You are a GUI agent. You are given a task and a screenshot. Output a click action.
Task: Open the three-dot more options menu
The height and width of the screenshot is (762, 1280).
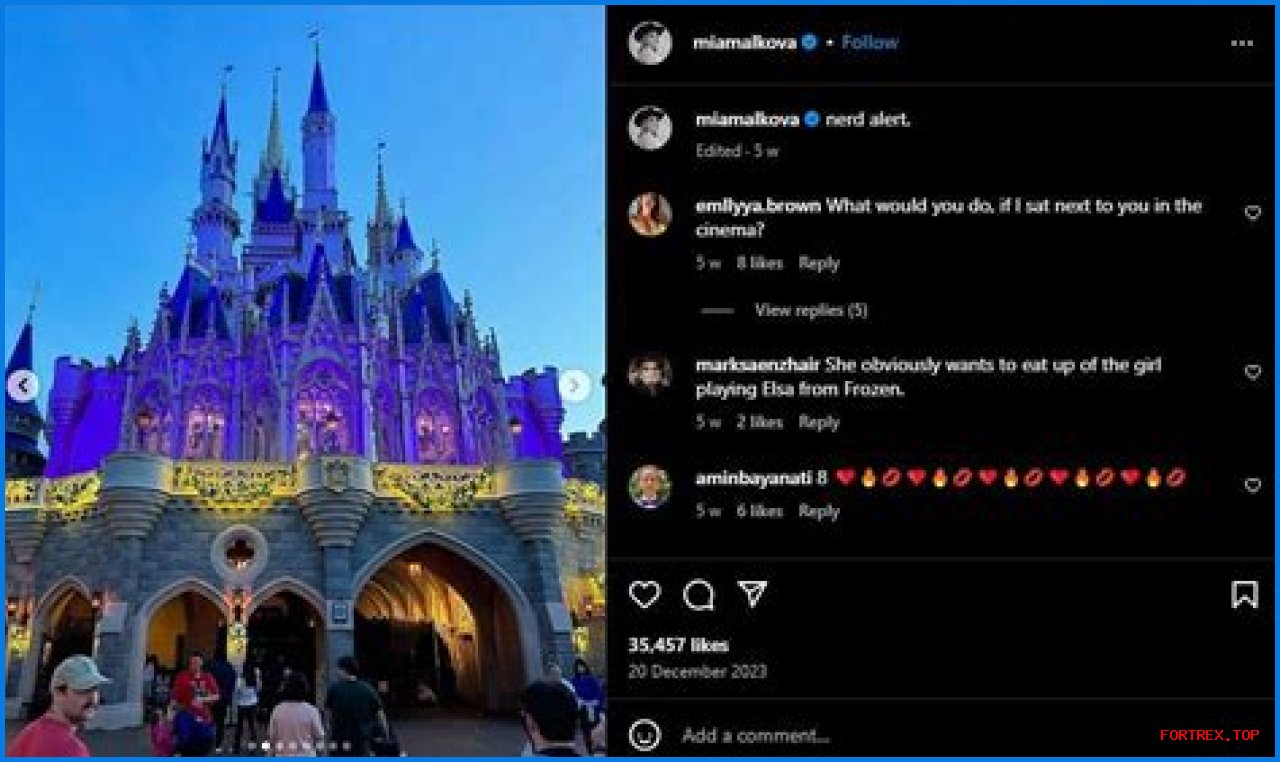[1242, 43]
